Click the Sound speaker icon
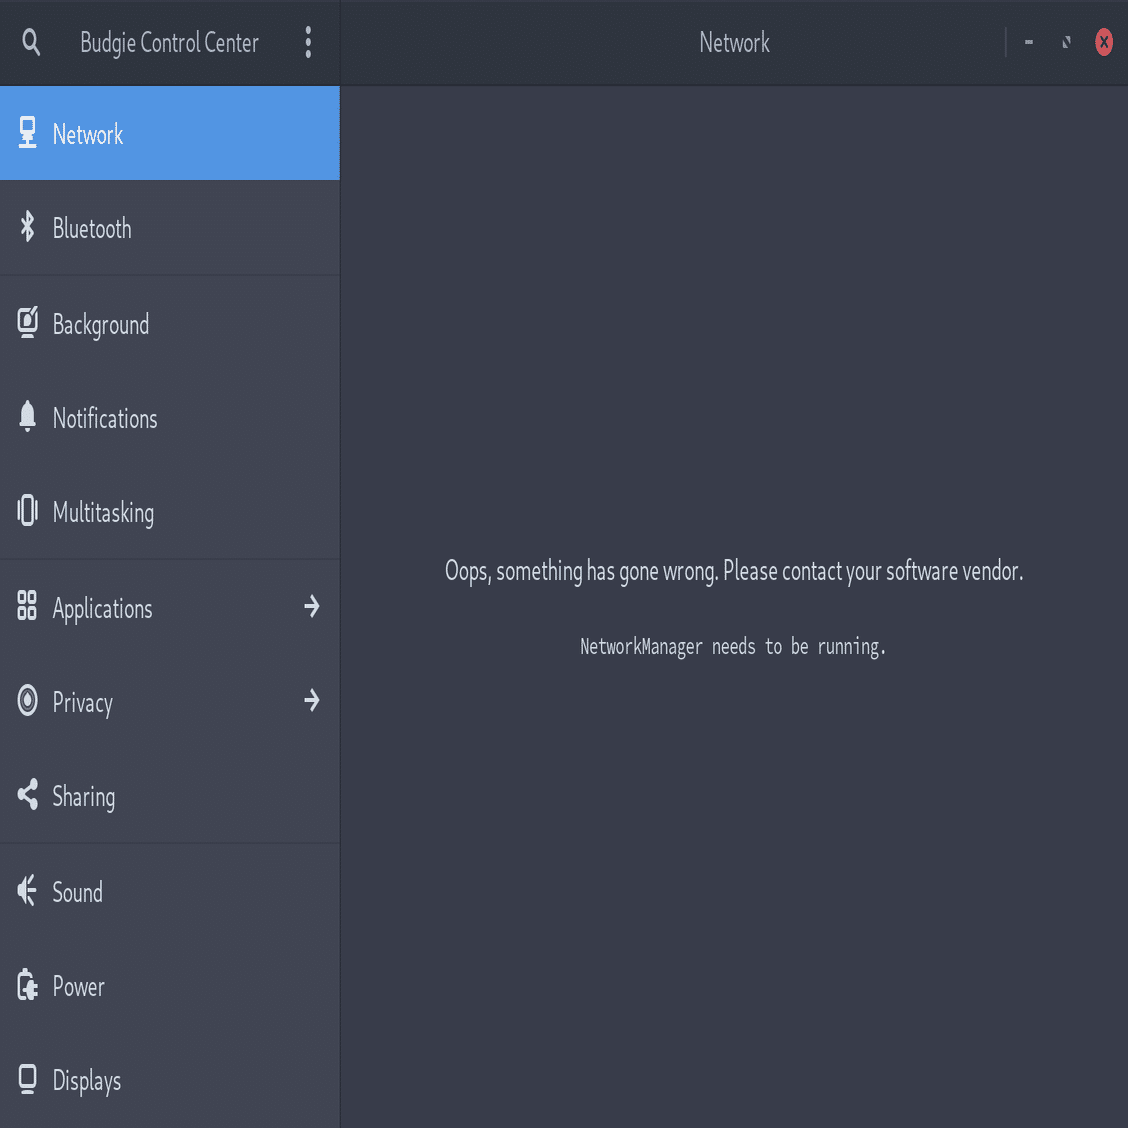Screen dimensions: 1128x1128 coord(28,890)
